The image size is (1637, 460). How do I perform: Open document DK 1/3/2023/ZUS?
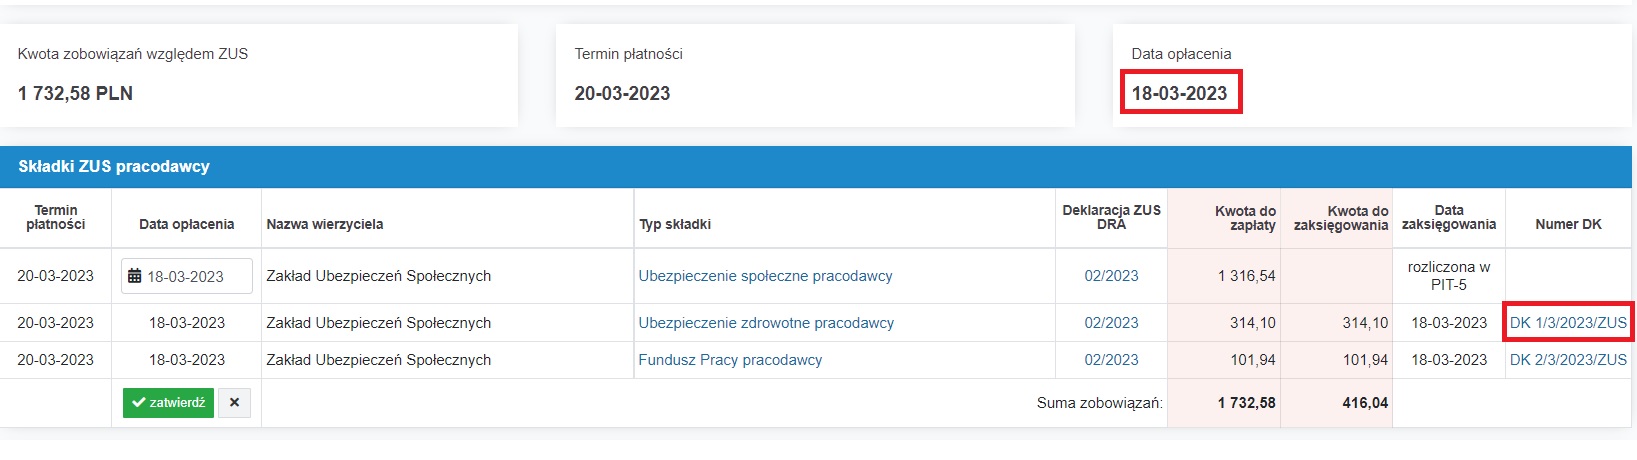[1568, 323]
